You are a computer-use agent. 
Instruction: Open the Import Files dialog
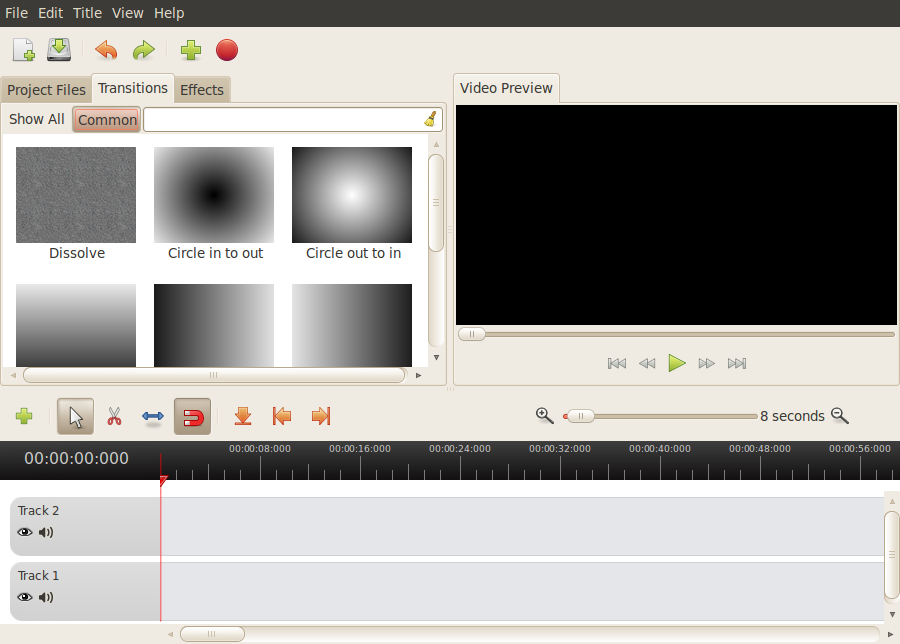click(21, 49)
